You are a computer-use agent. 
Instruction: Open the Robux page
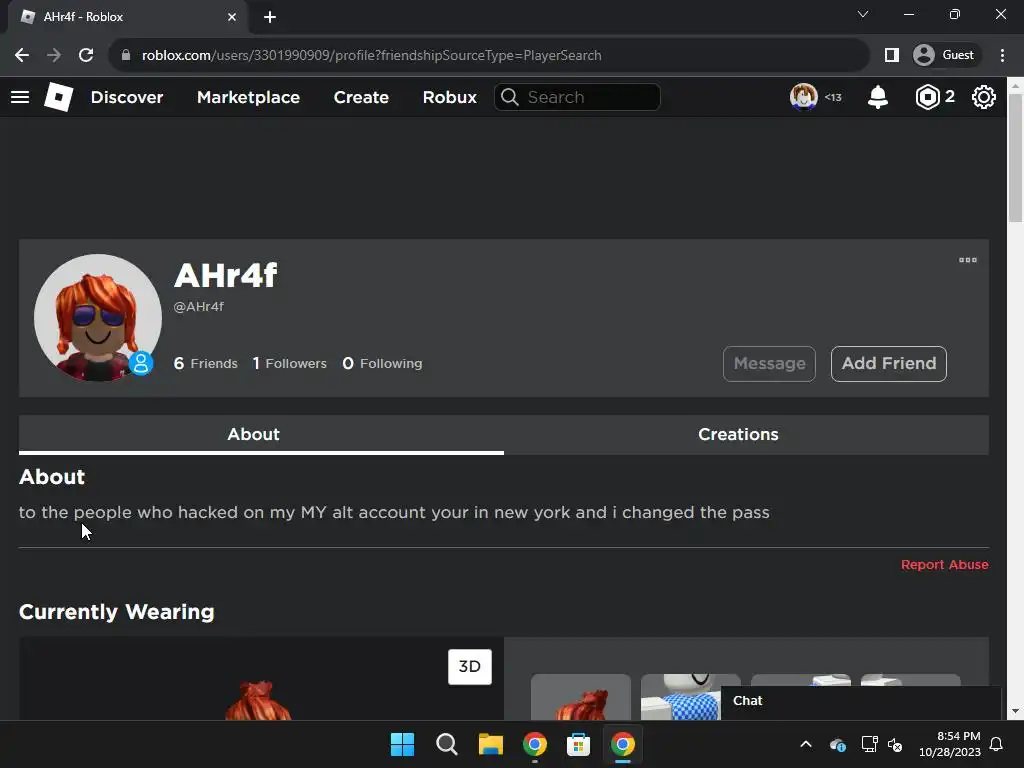pyautogui.click(x=449, y=97)
